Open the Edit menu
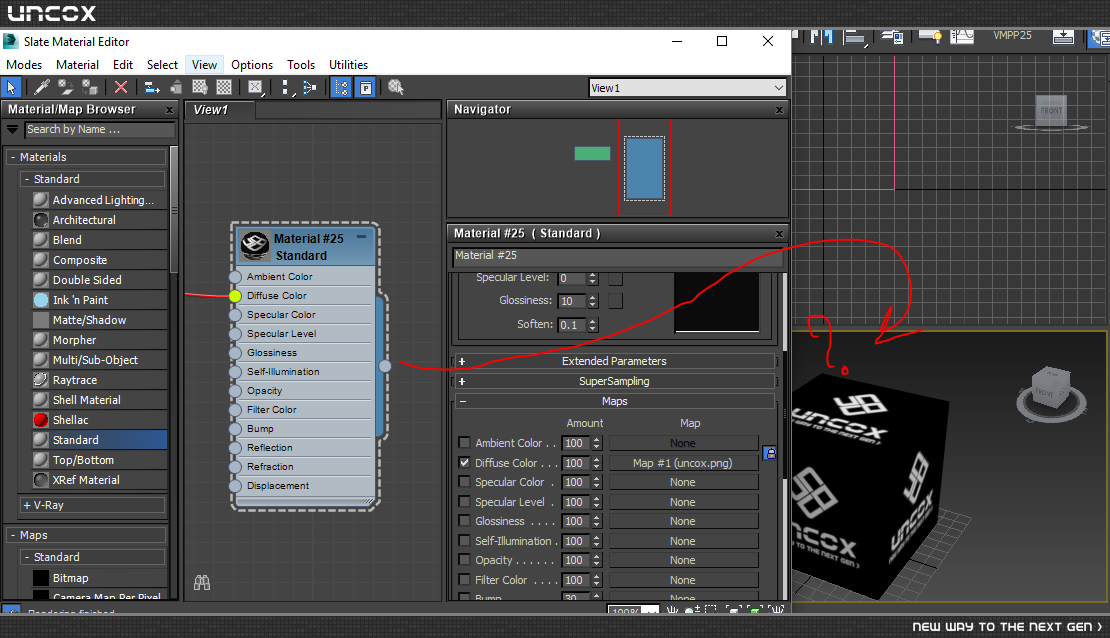Screen dimensions: 1110x638 [123, 64]
